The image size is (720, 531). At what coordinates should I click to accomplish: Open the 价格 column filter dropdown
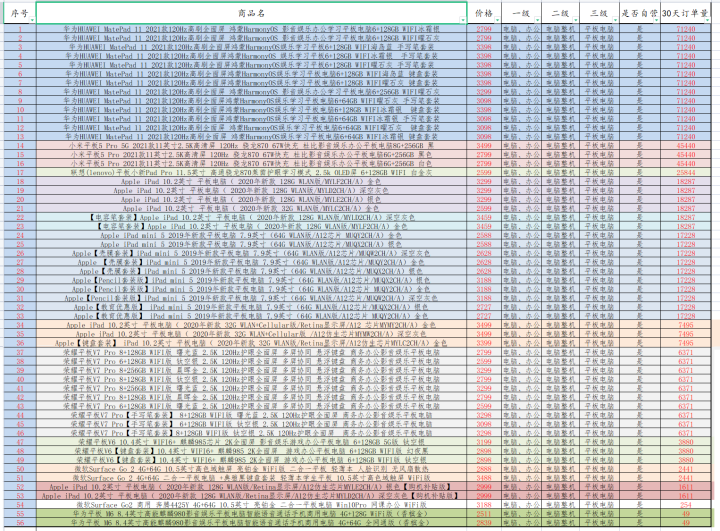click(497, 20)
